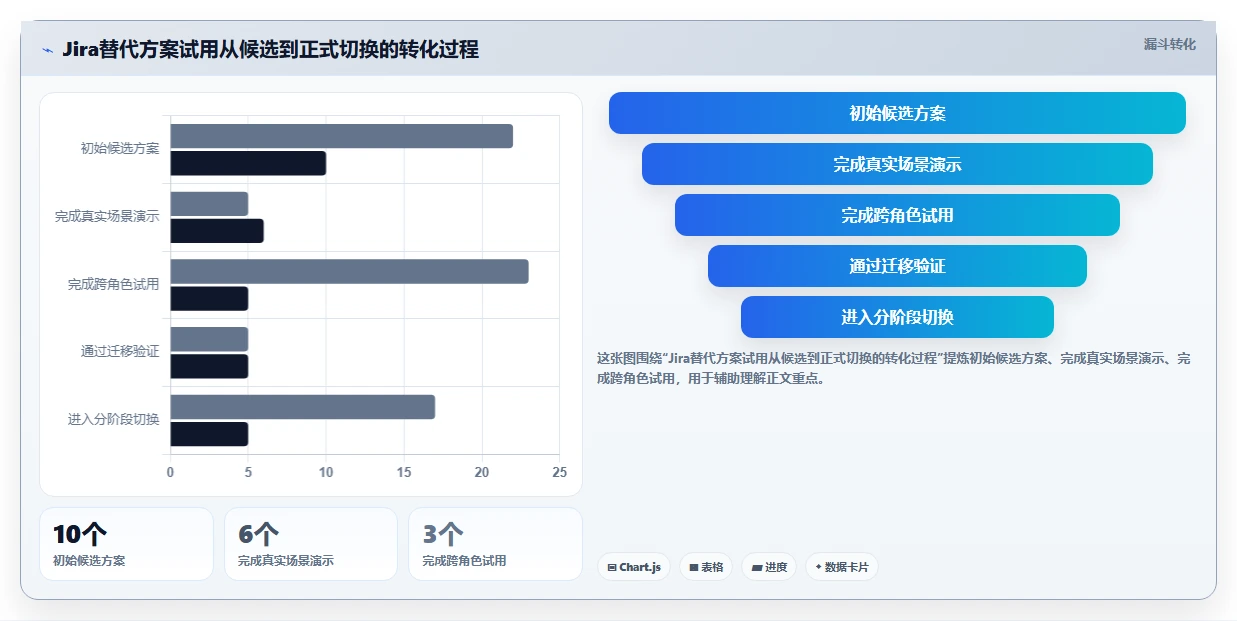The height and width of the screenshot is (621, 1237).
Task: Click the page title about Jira替代方案
Action: 270,49
